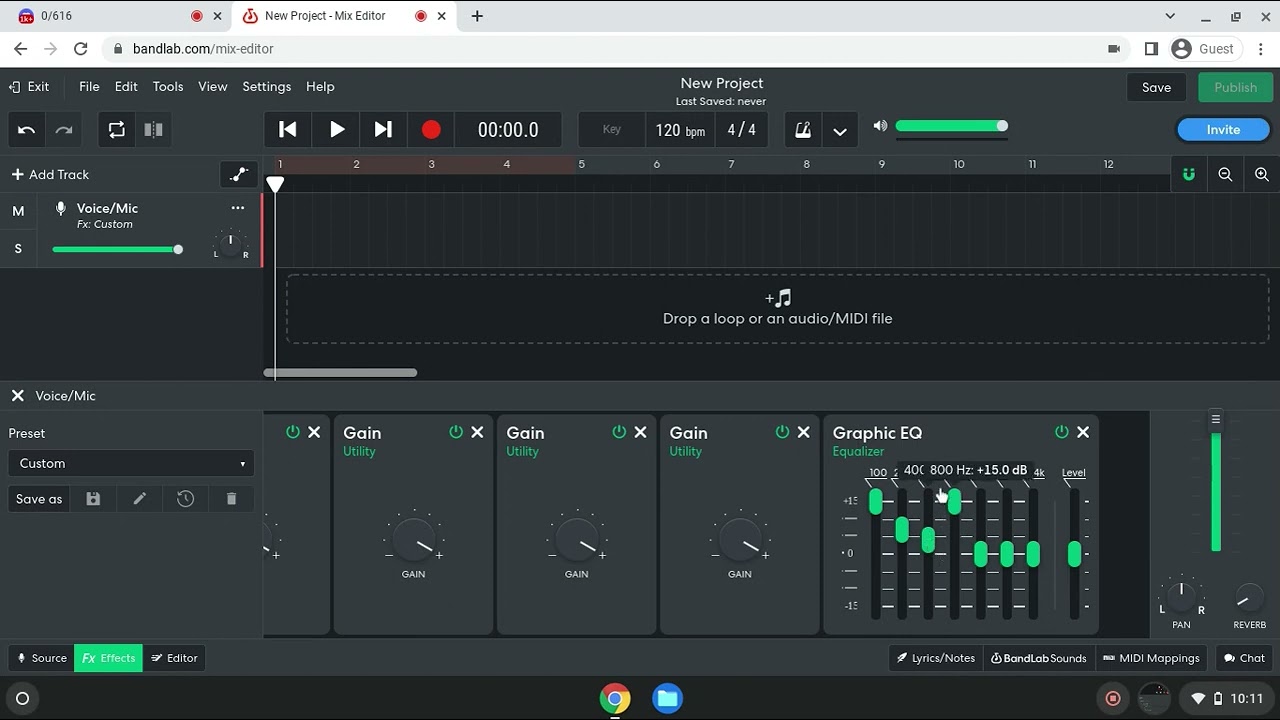The height and width of the screenshot is (720, 1280).
Task: Remove the third Gain effect
Action: point(803,432)
